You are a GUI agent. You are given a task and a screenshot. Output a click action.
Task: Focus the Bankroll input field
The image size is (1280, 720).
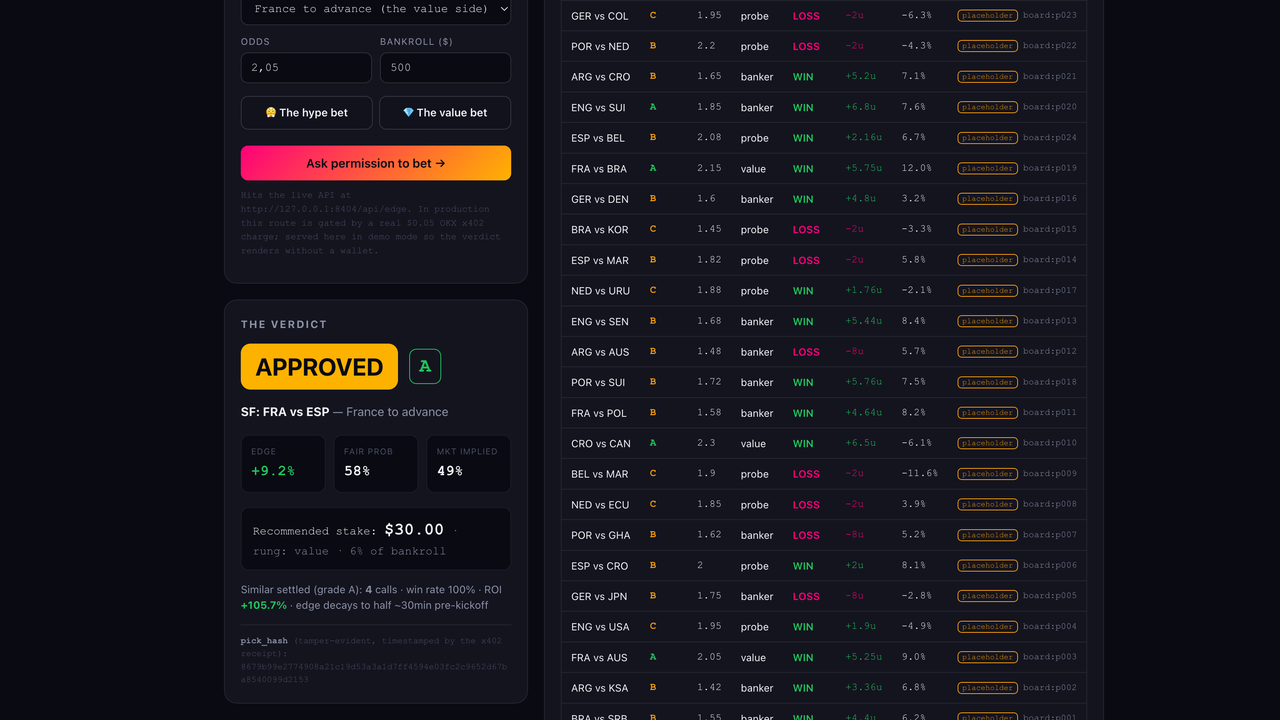tap(445, 68)
